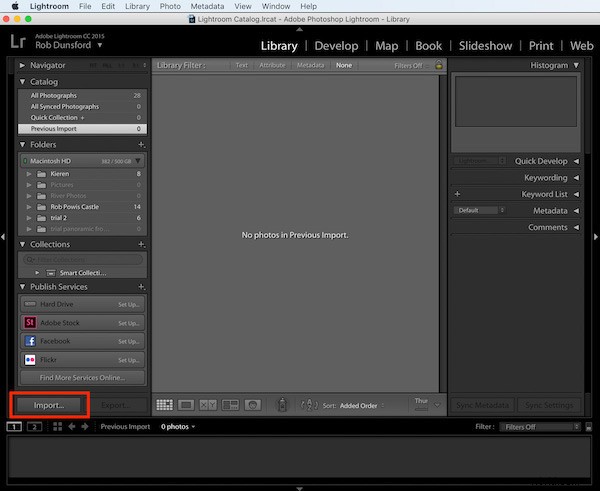This screenshot has height=491, width=600.
Task: Open Compare view (XY) icon
Action: [x=208, y=405]
